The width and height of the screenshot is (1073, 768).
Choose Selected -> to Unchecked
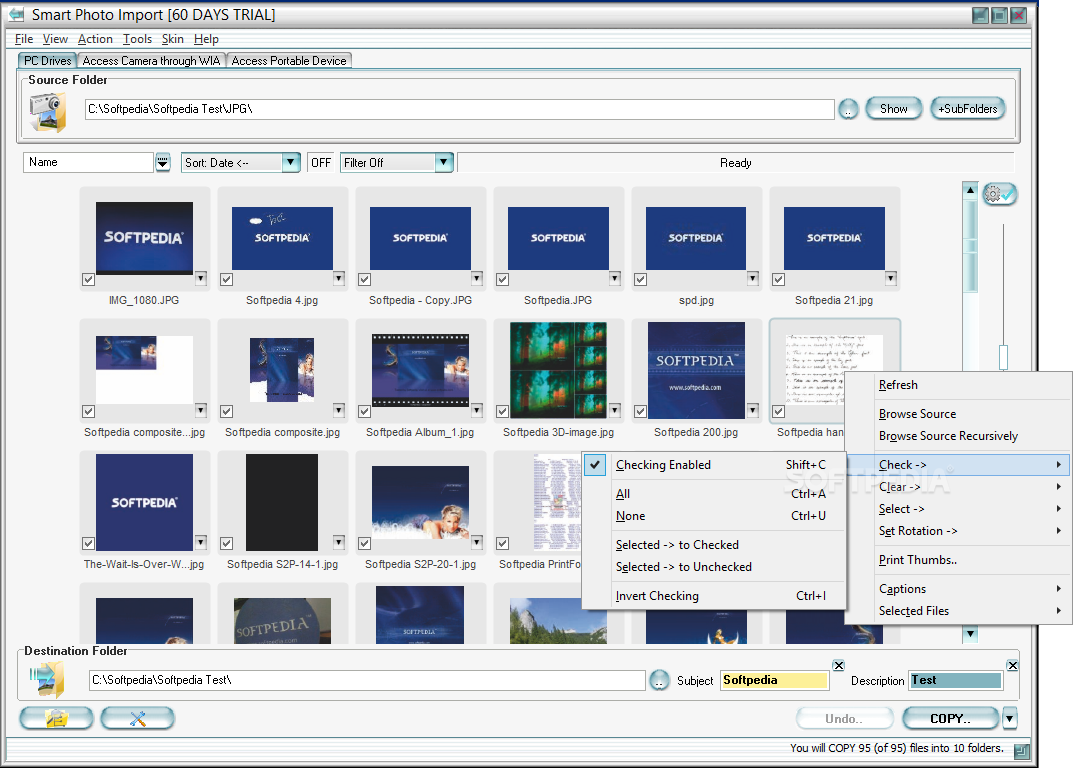[x=714, y=567]
